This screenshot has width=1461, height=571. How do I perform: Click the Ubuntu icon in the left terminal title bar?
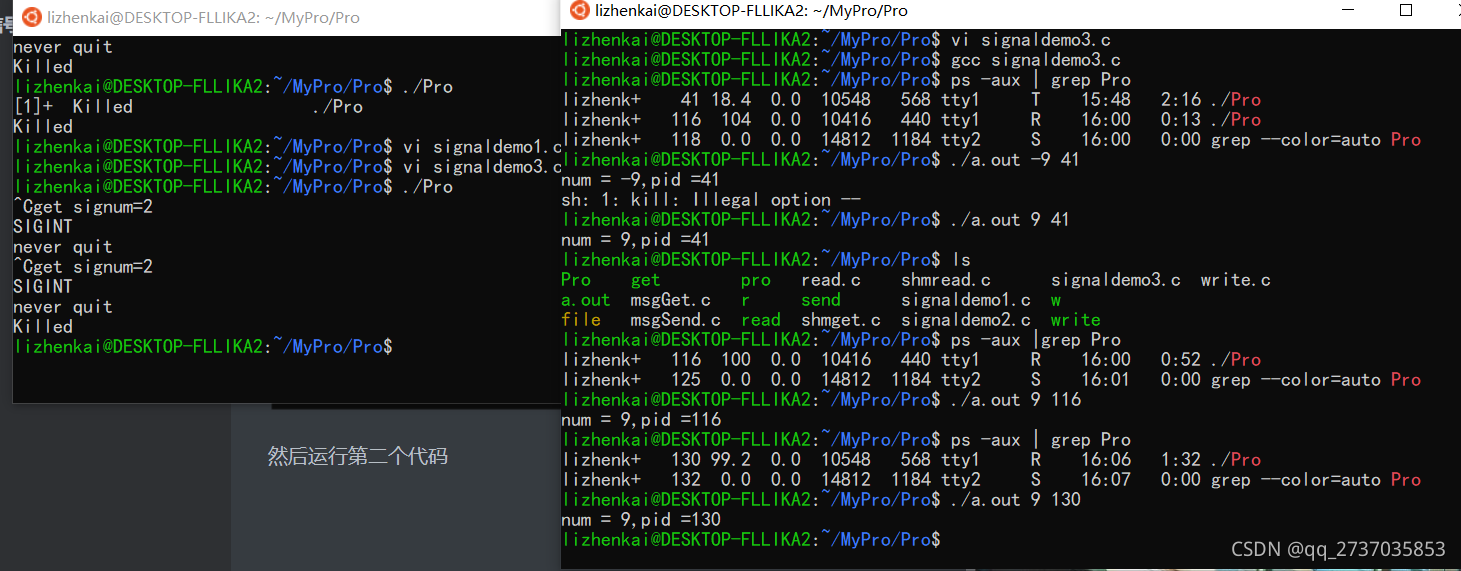(32, 17)
